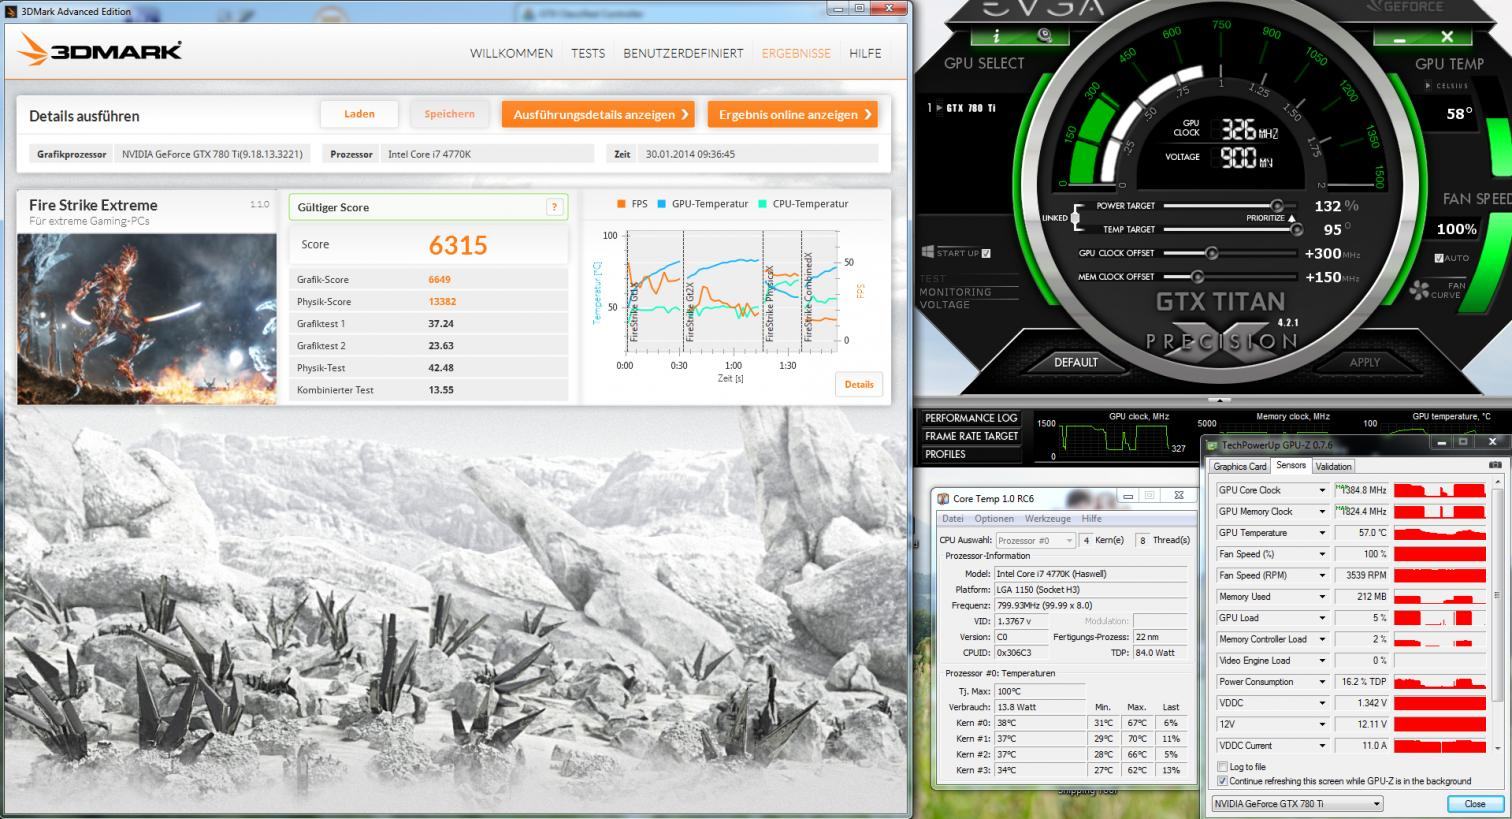
Task: Click the help question mark beside Gültiger Score
Action: [554, 207]
